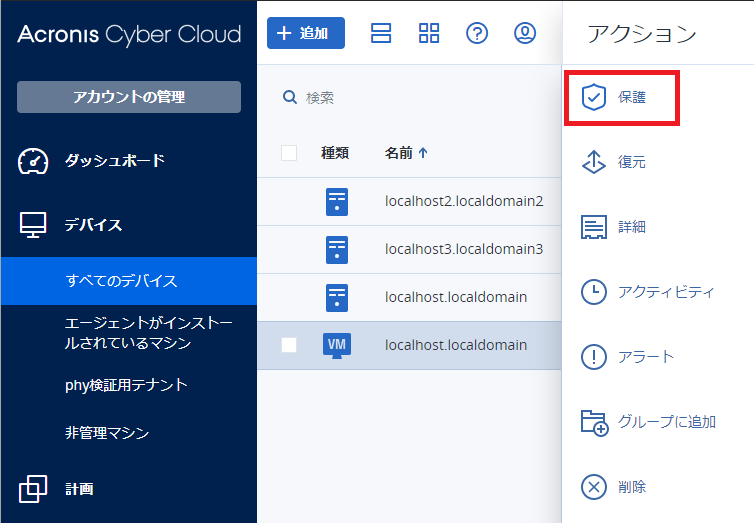Click the 削除 (Delete) icon
This screenshot has height=523, width=754.
(x=594, y=487)
